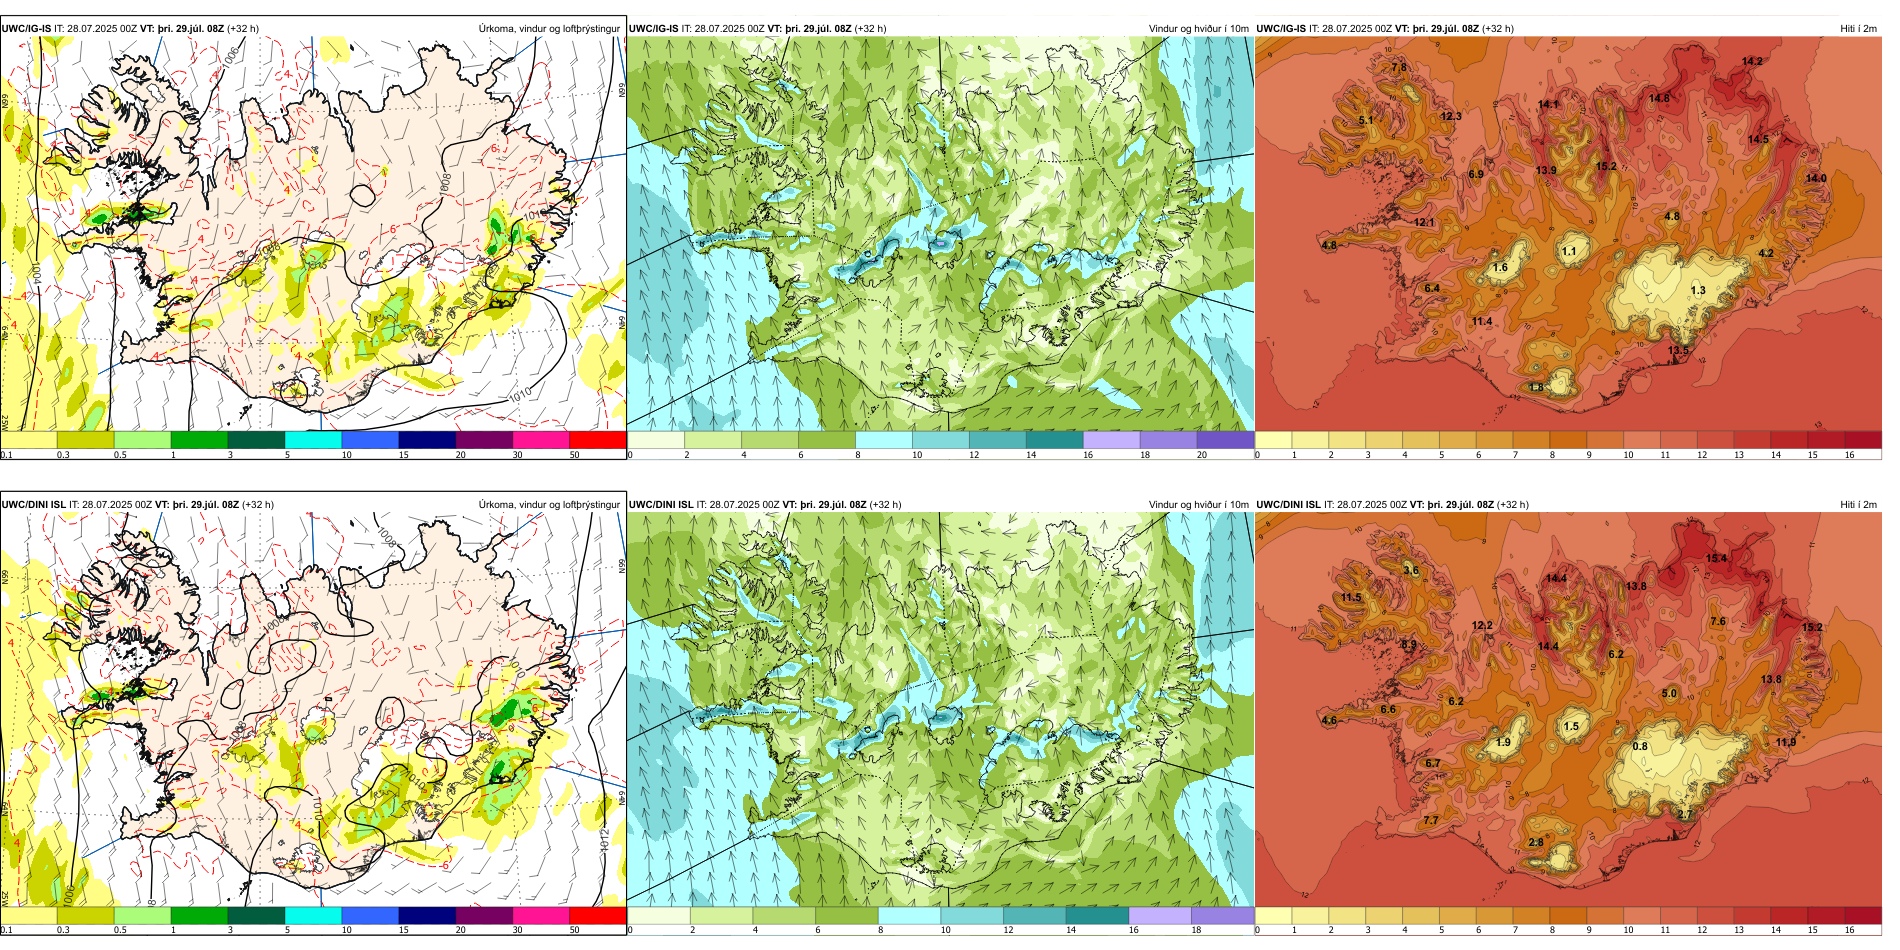Click dark red 16 swatch in IG-IS temperature legend
Viewport: 1900px width, 950px height.
click(1863, 440)
